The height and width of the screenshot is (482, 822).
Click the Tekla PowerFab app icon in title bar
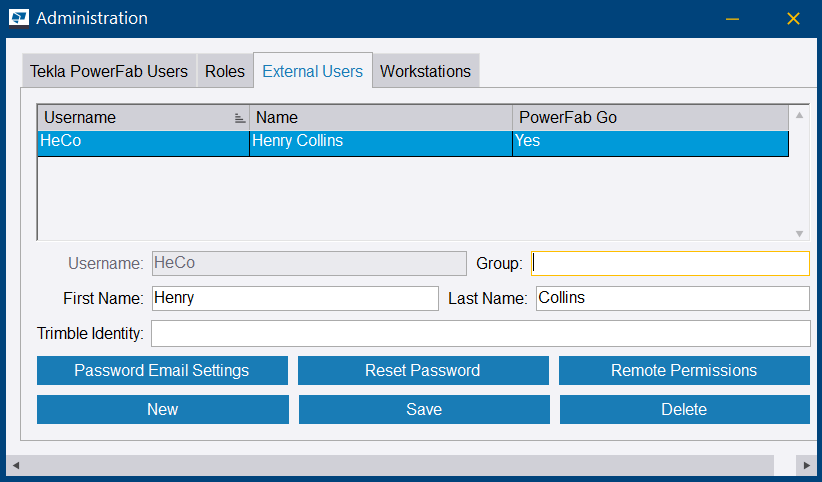point(19,18)
